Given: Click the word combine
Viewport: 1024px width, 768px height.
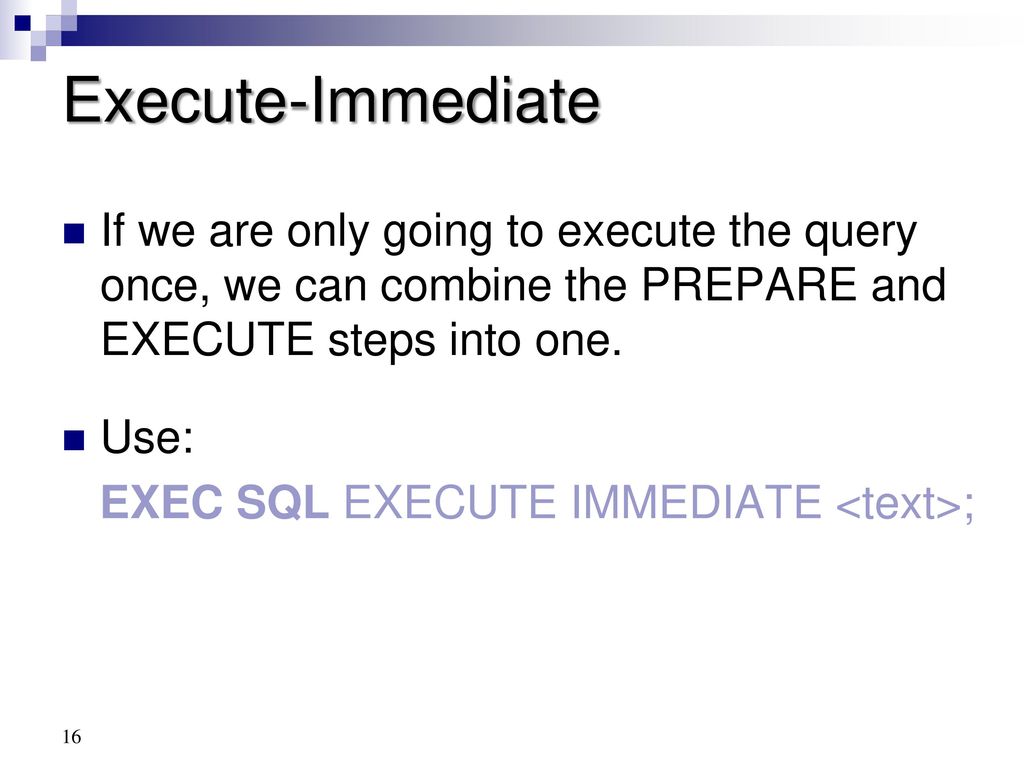Looking at the screenshot, I should pos(466,285).
